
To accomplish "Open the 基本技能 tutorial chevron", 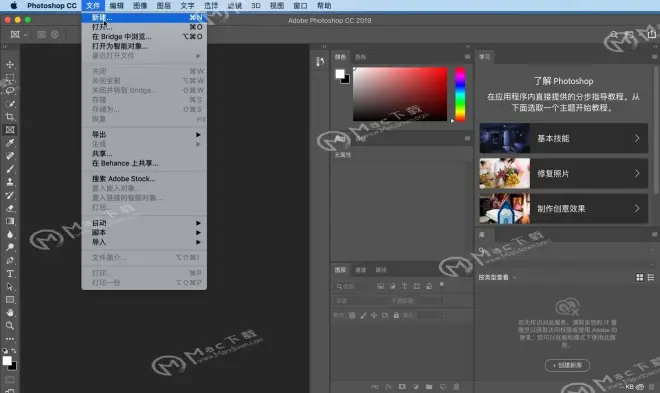I will (637, 138).
